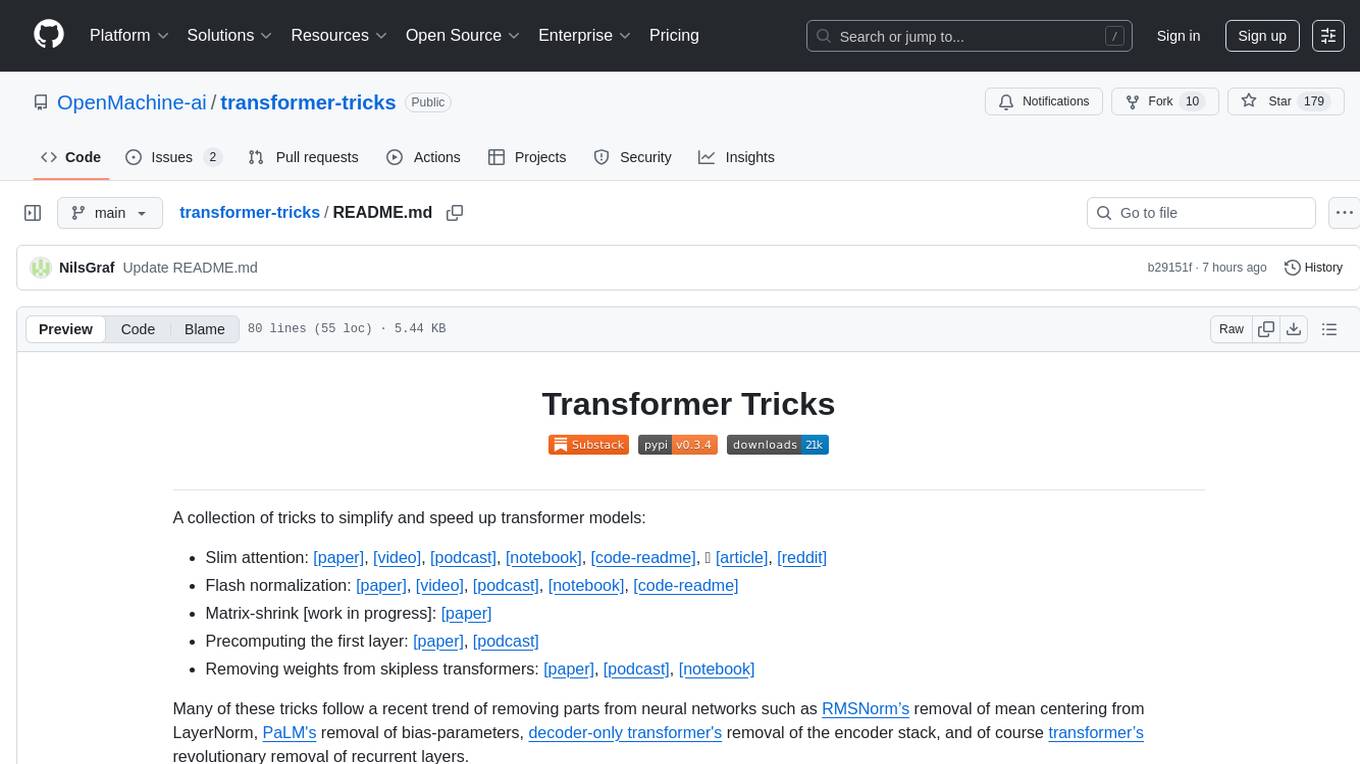This screenshot has height=764, width=1360.
Task: Download the raw file icon
Action: tap(1293, 329)
